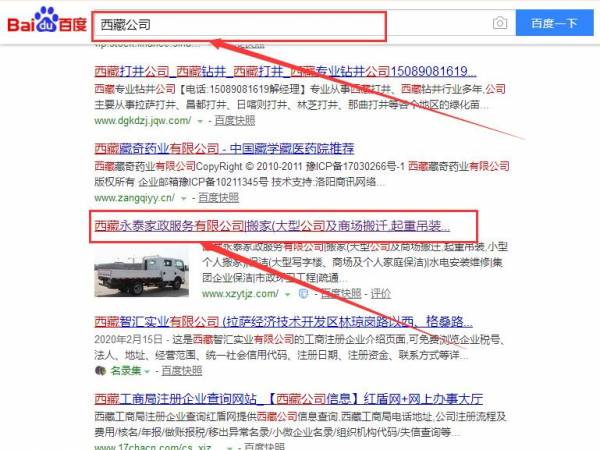Image resolution: width=600 pixels, height=450 pixels.
Task: Click the shield badge beside www.xzytjz.com
Action: point(303,294)
